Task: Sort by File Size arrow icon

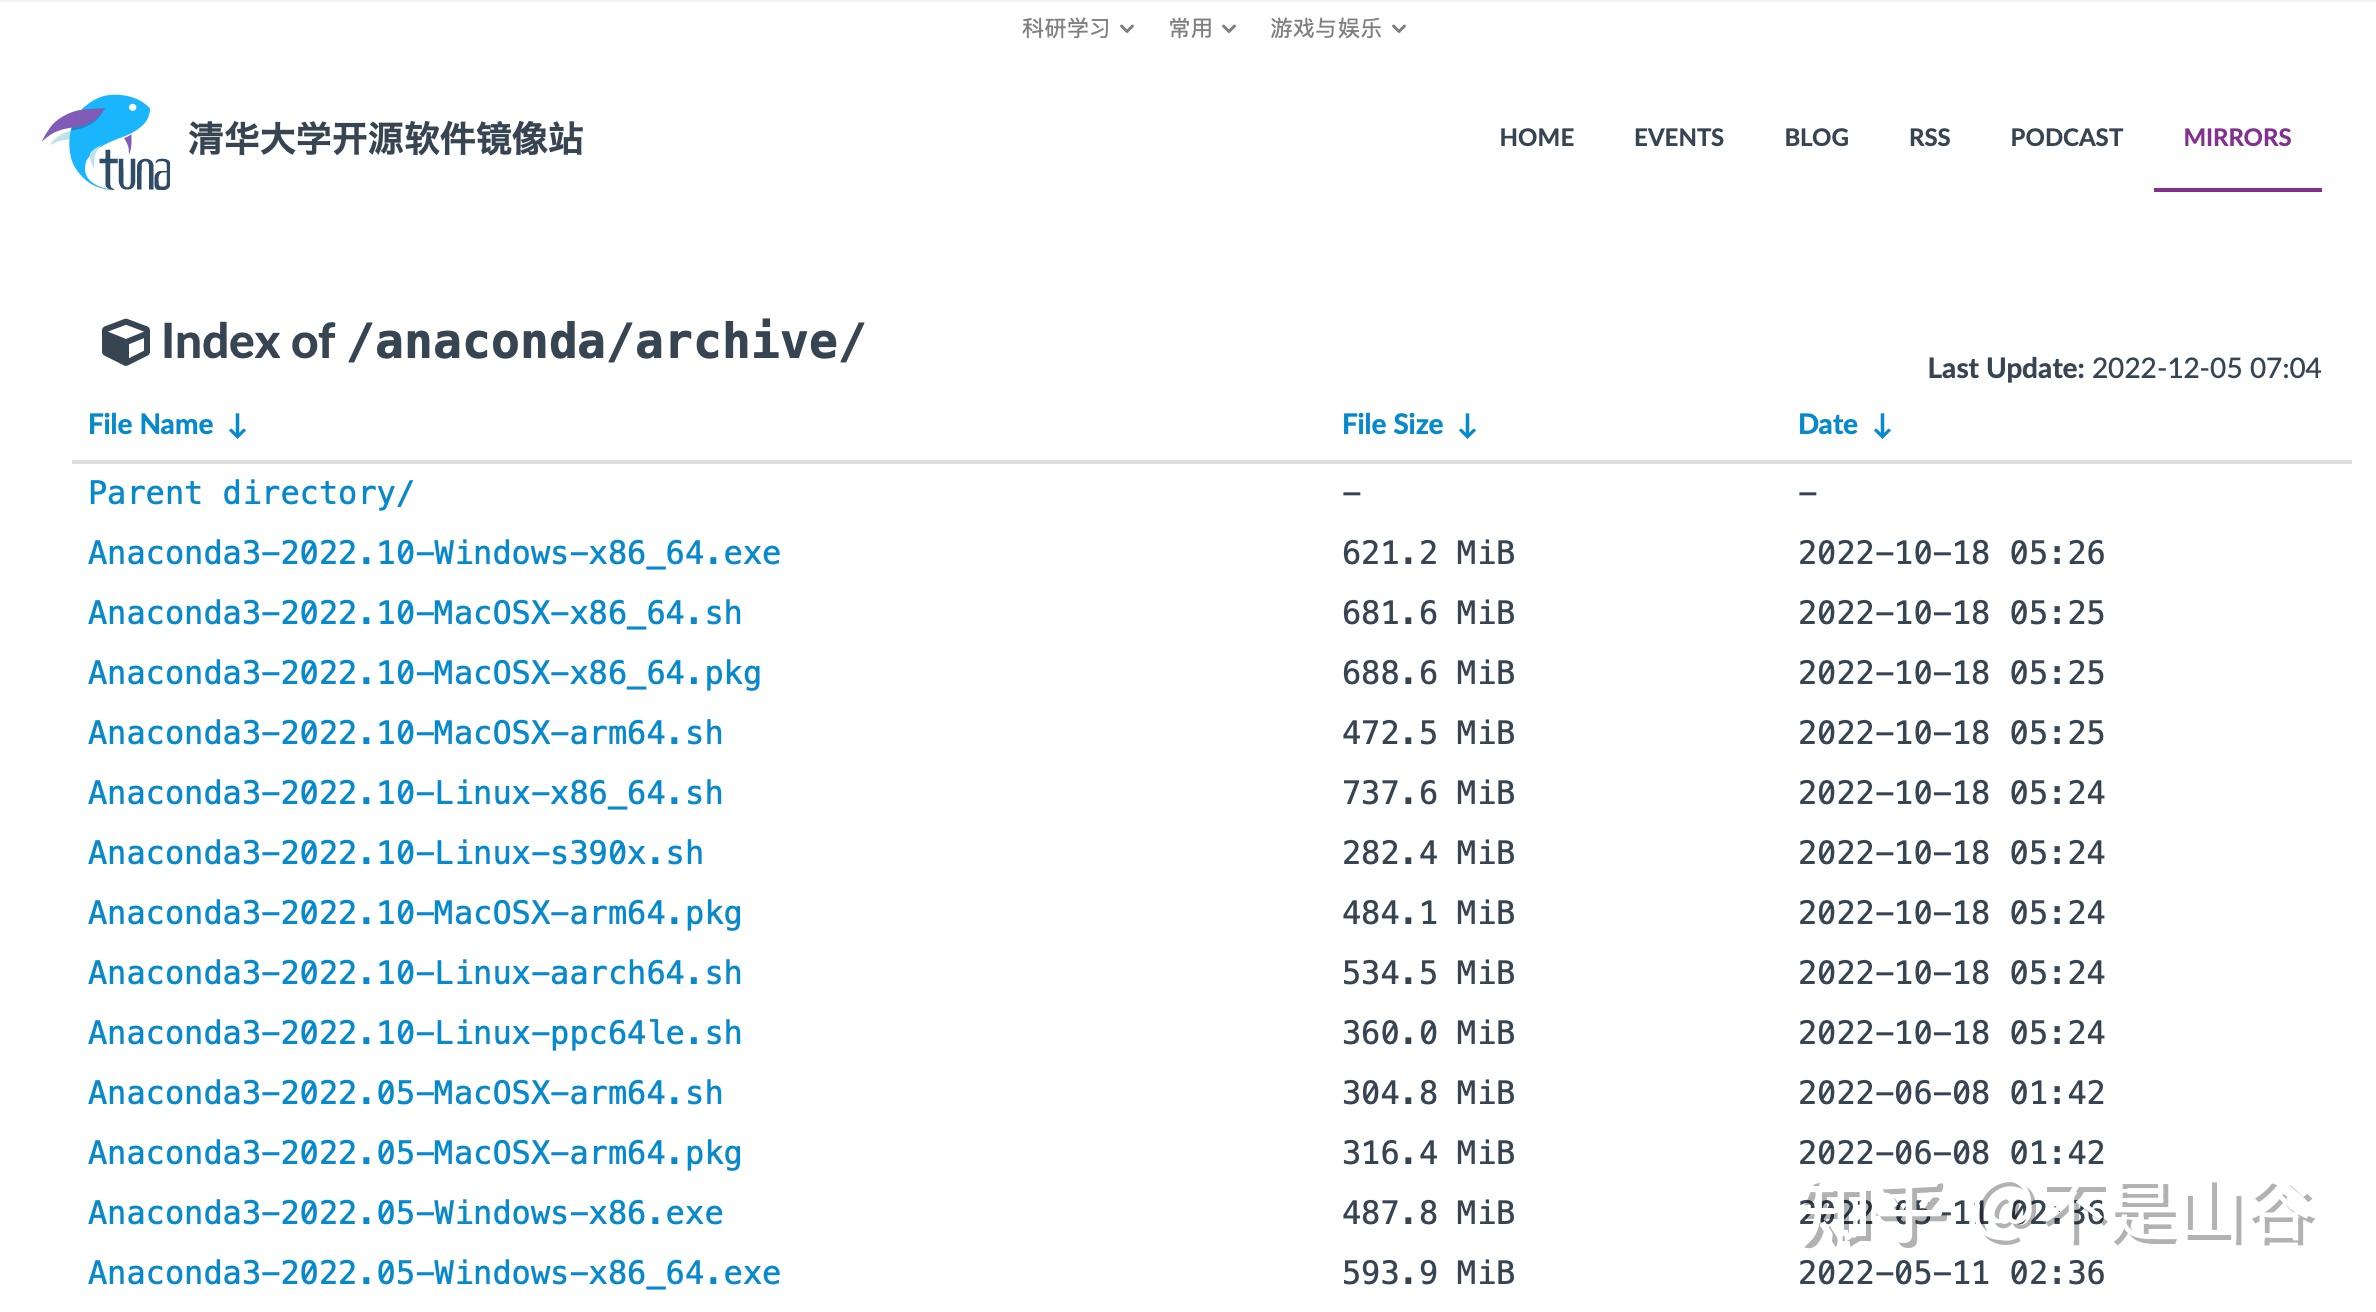Action: pos(1468,426)
